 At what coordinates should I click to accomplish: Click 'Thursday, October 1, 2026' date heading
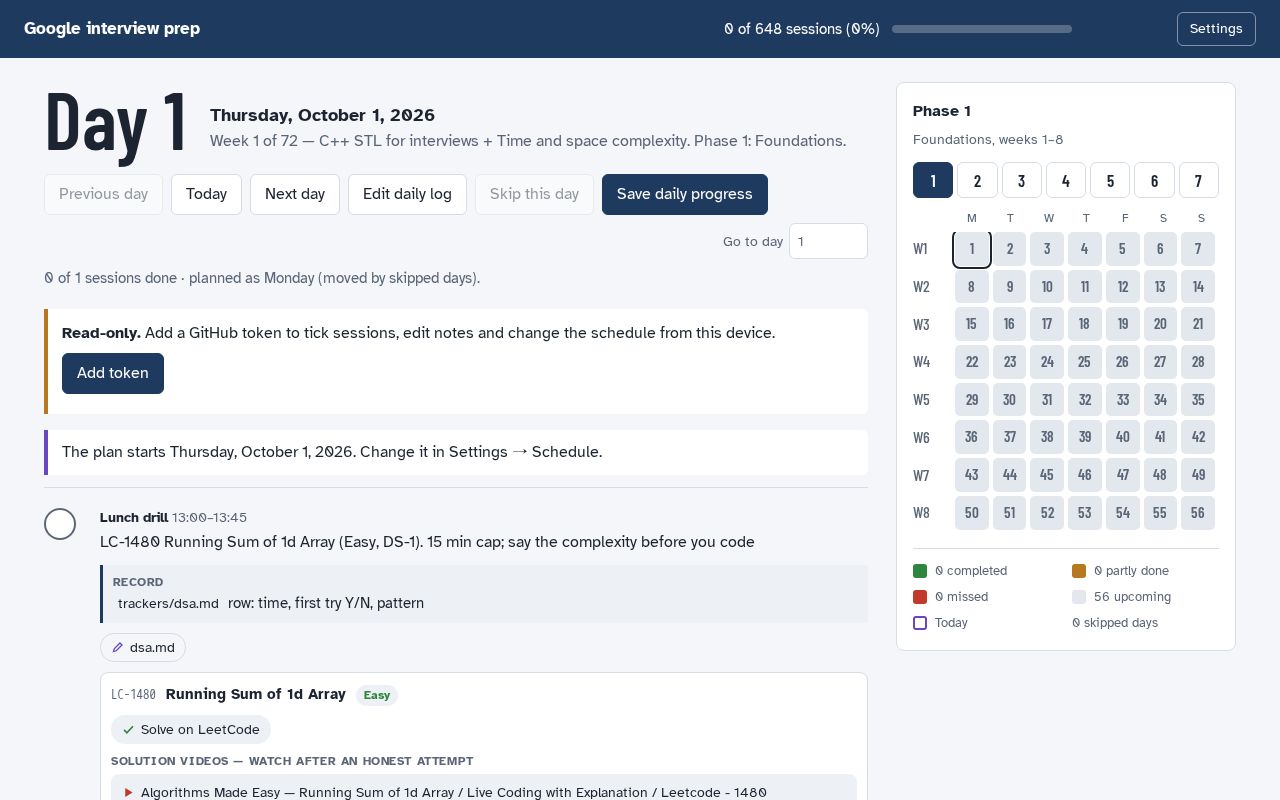click(x=322, y=115)
